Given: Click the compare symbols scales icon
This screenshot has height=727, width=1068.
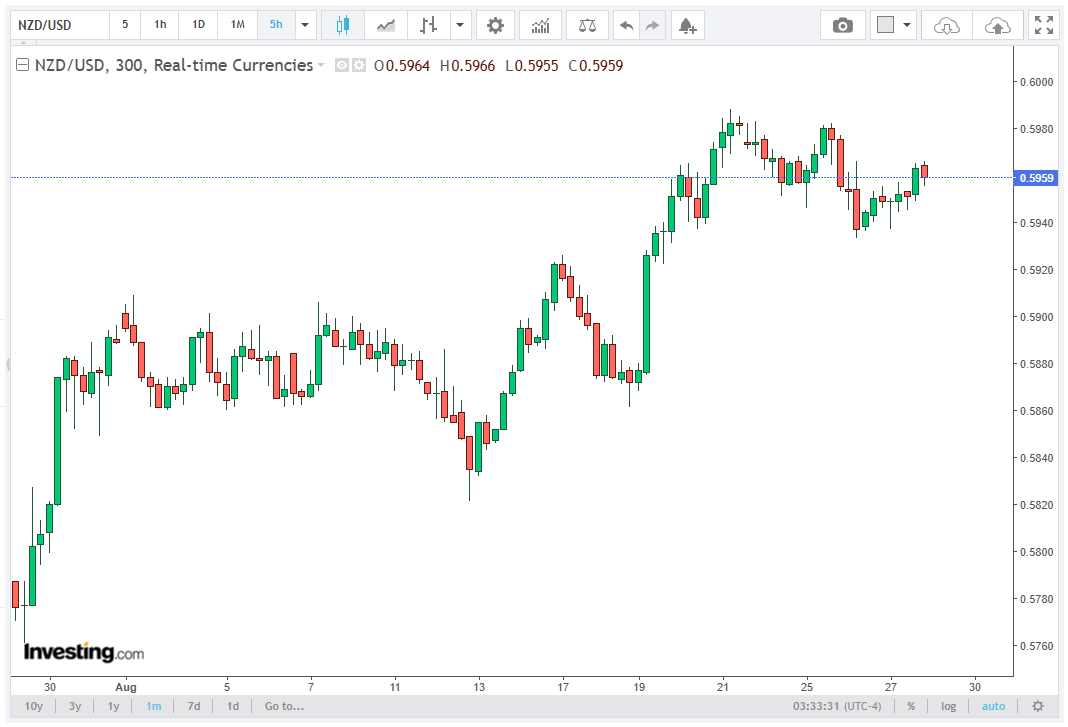Looking at the screenshot, I should [x=587, y=25].
